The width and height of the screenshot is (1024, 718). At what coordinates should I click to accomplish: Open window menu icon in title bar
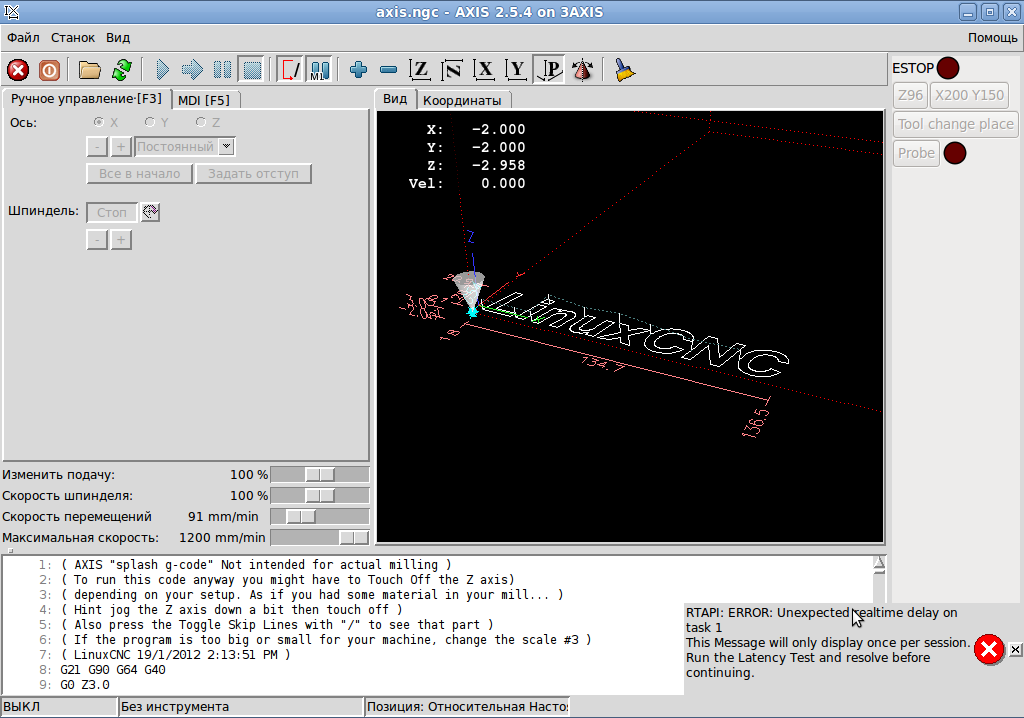12,12
